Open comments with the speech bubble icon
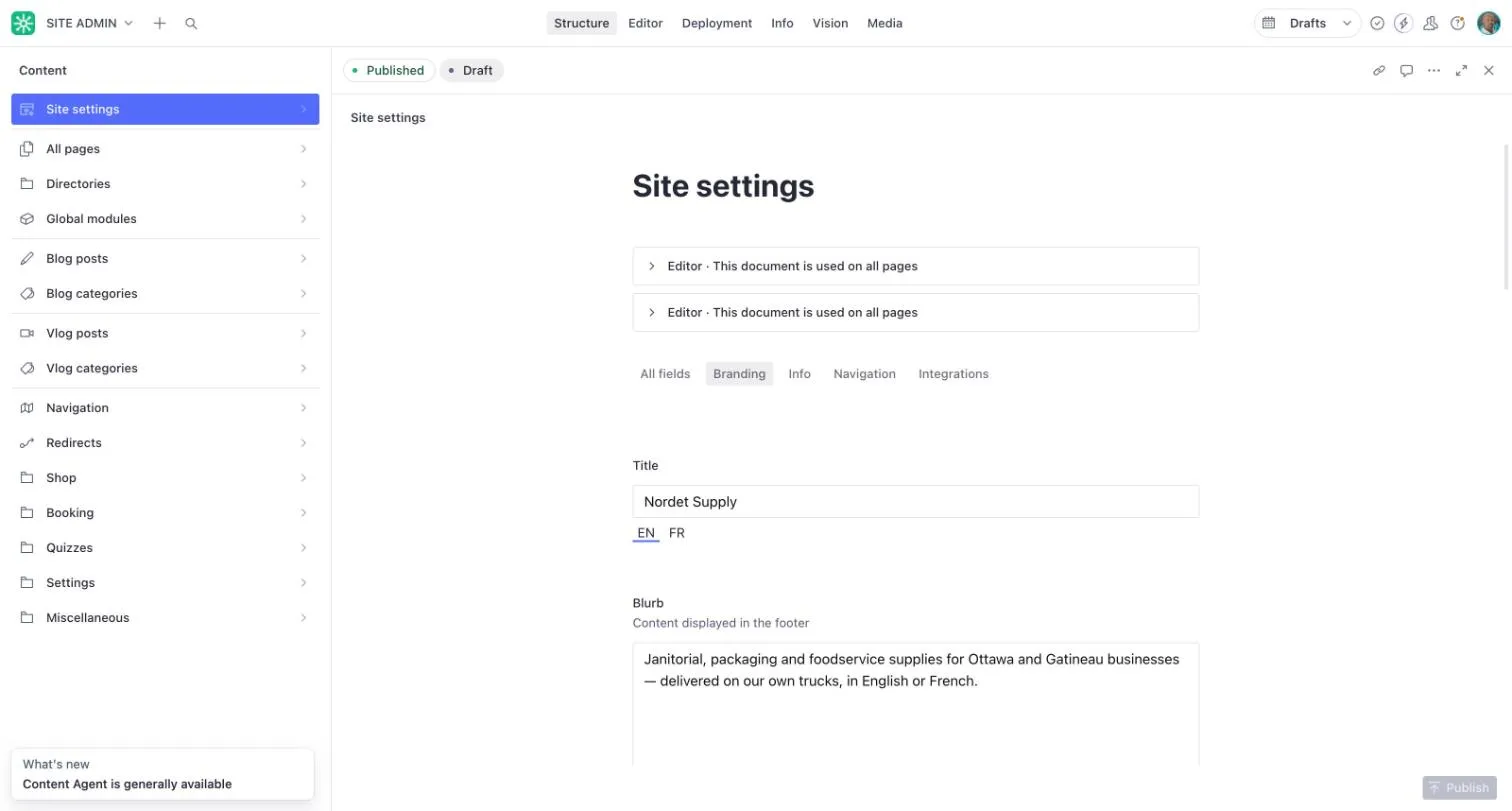 tap(1406, 70)
